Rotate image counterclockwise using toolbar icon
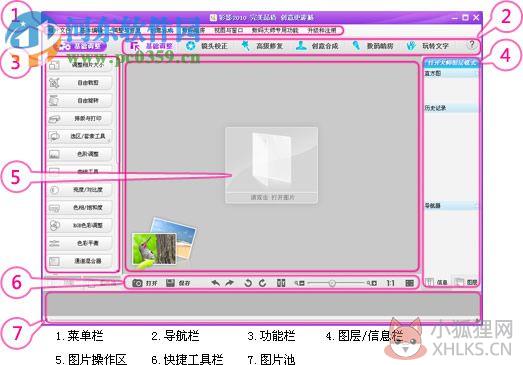 (x=248, y=283)
